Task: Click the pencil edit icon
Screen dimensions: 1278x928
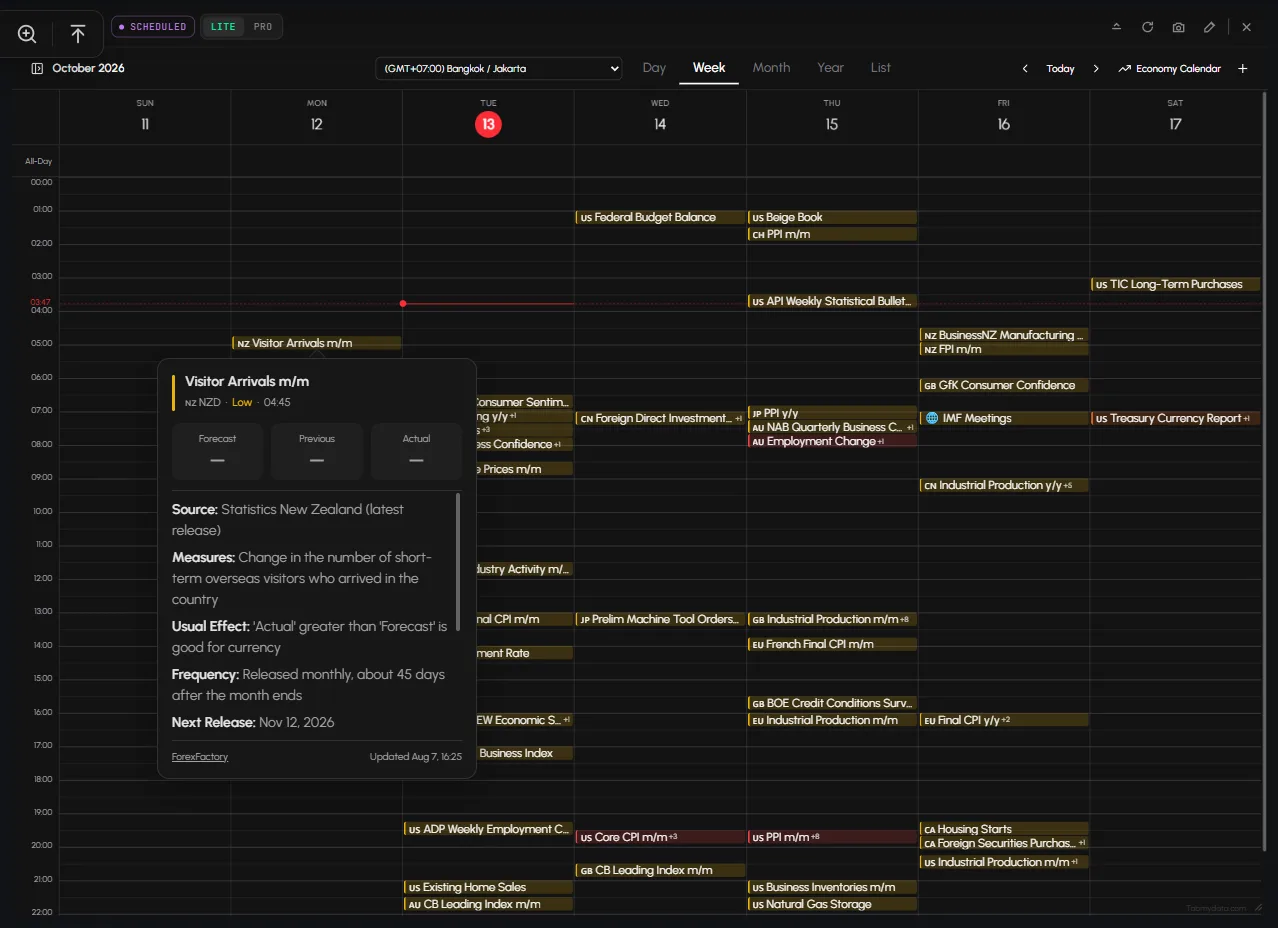Action: (1210, 27)
